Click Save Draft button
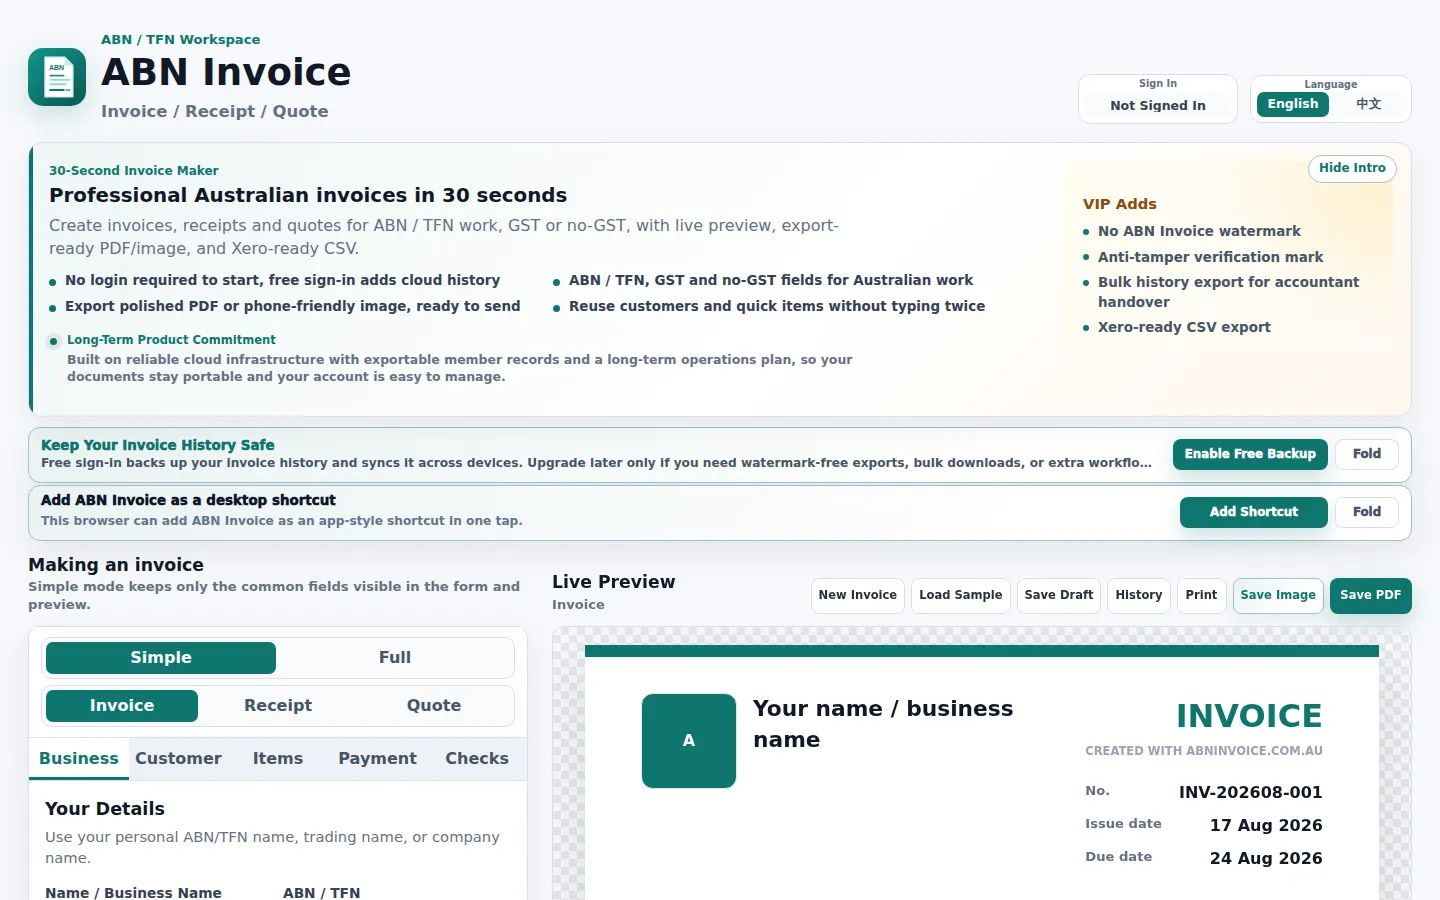Image resolution: width=1440 pixels, height=900 pixels. tap(1059, 595)
